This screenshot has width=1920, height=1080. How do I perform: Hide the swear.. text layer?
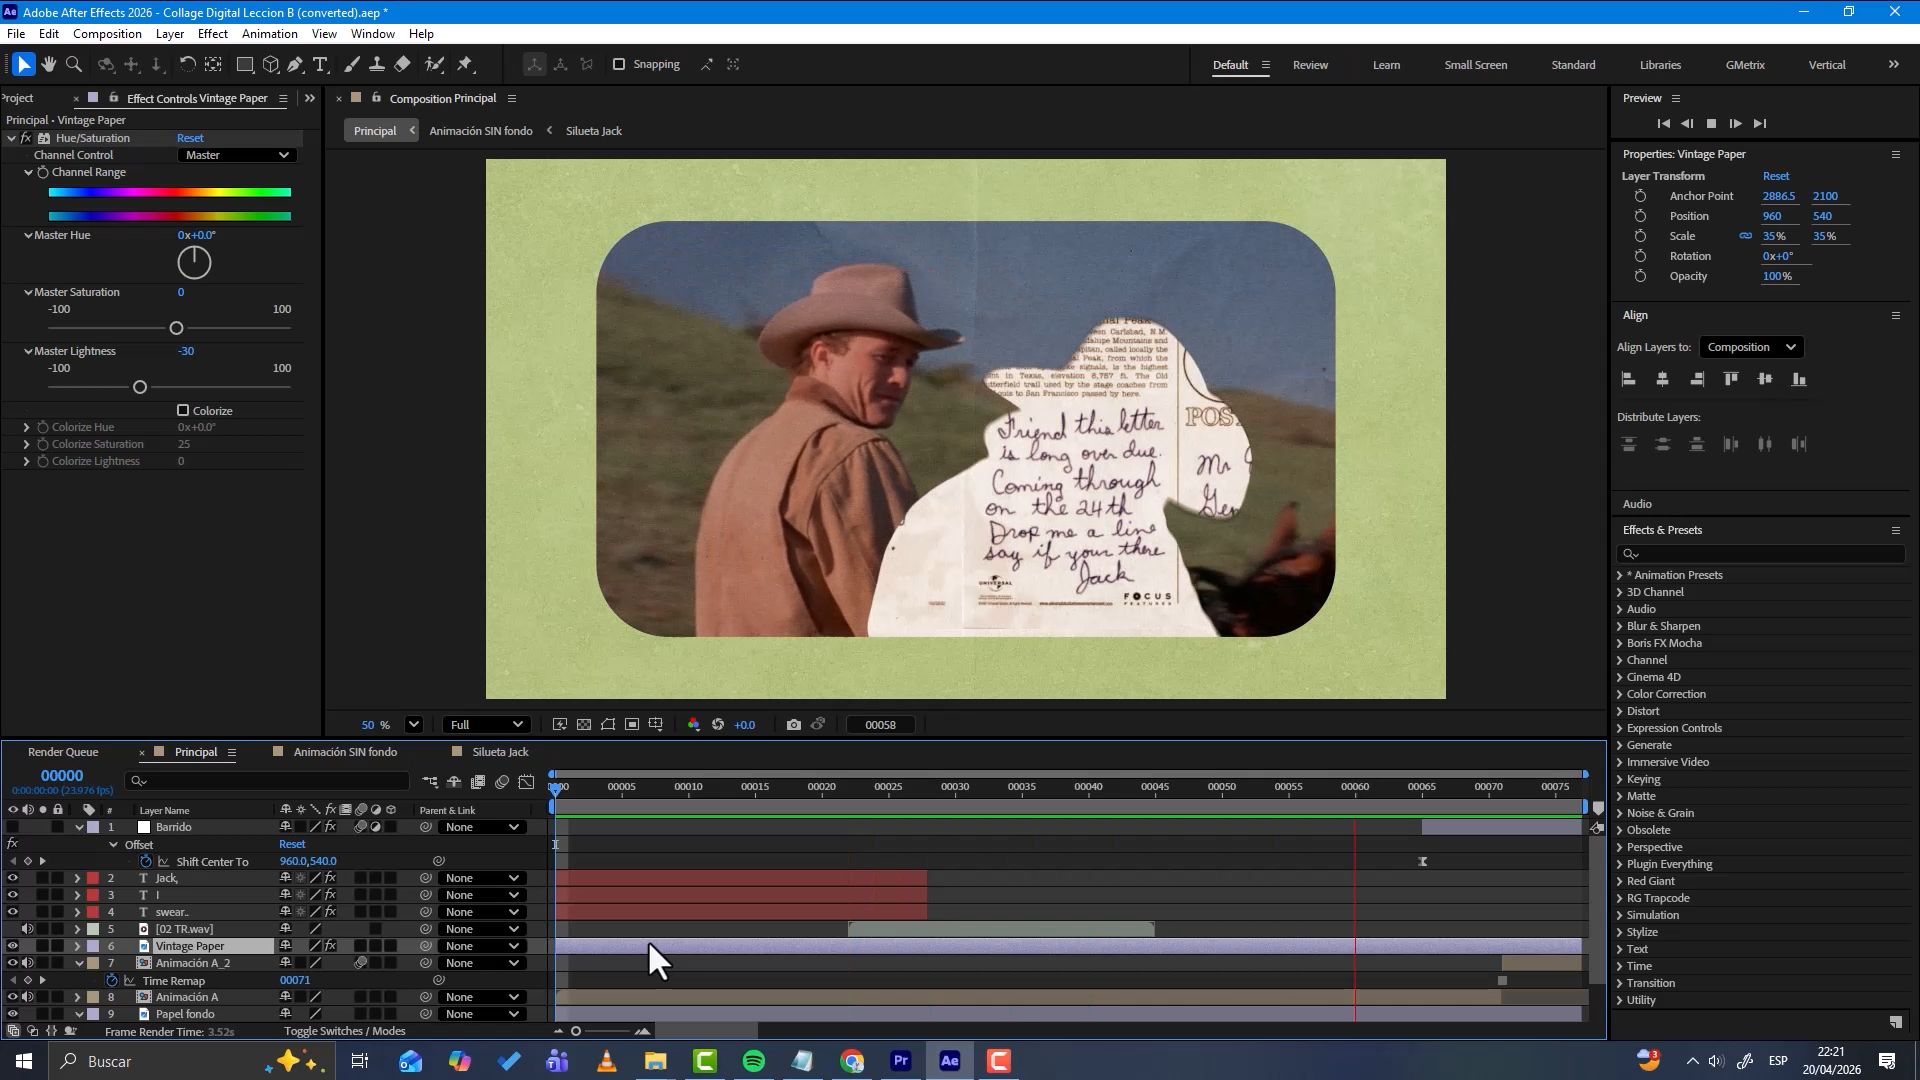pos(12,912)
